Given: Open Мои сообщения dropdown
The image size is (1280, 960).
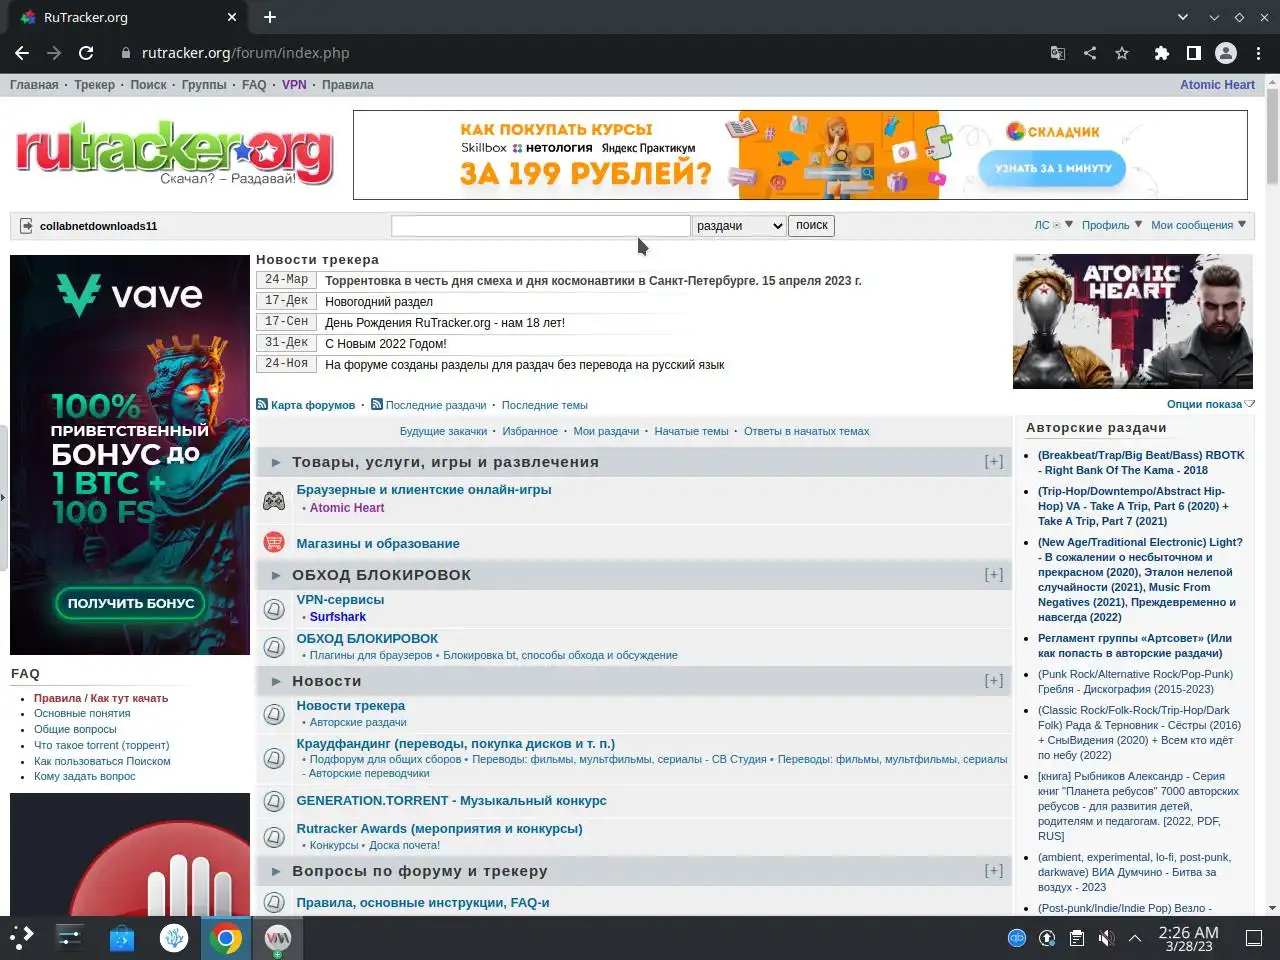Looking at the screenshot, I should pyautogui.click(x=1199, y=225).
